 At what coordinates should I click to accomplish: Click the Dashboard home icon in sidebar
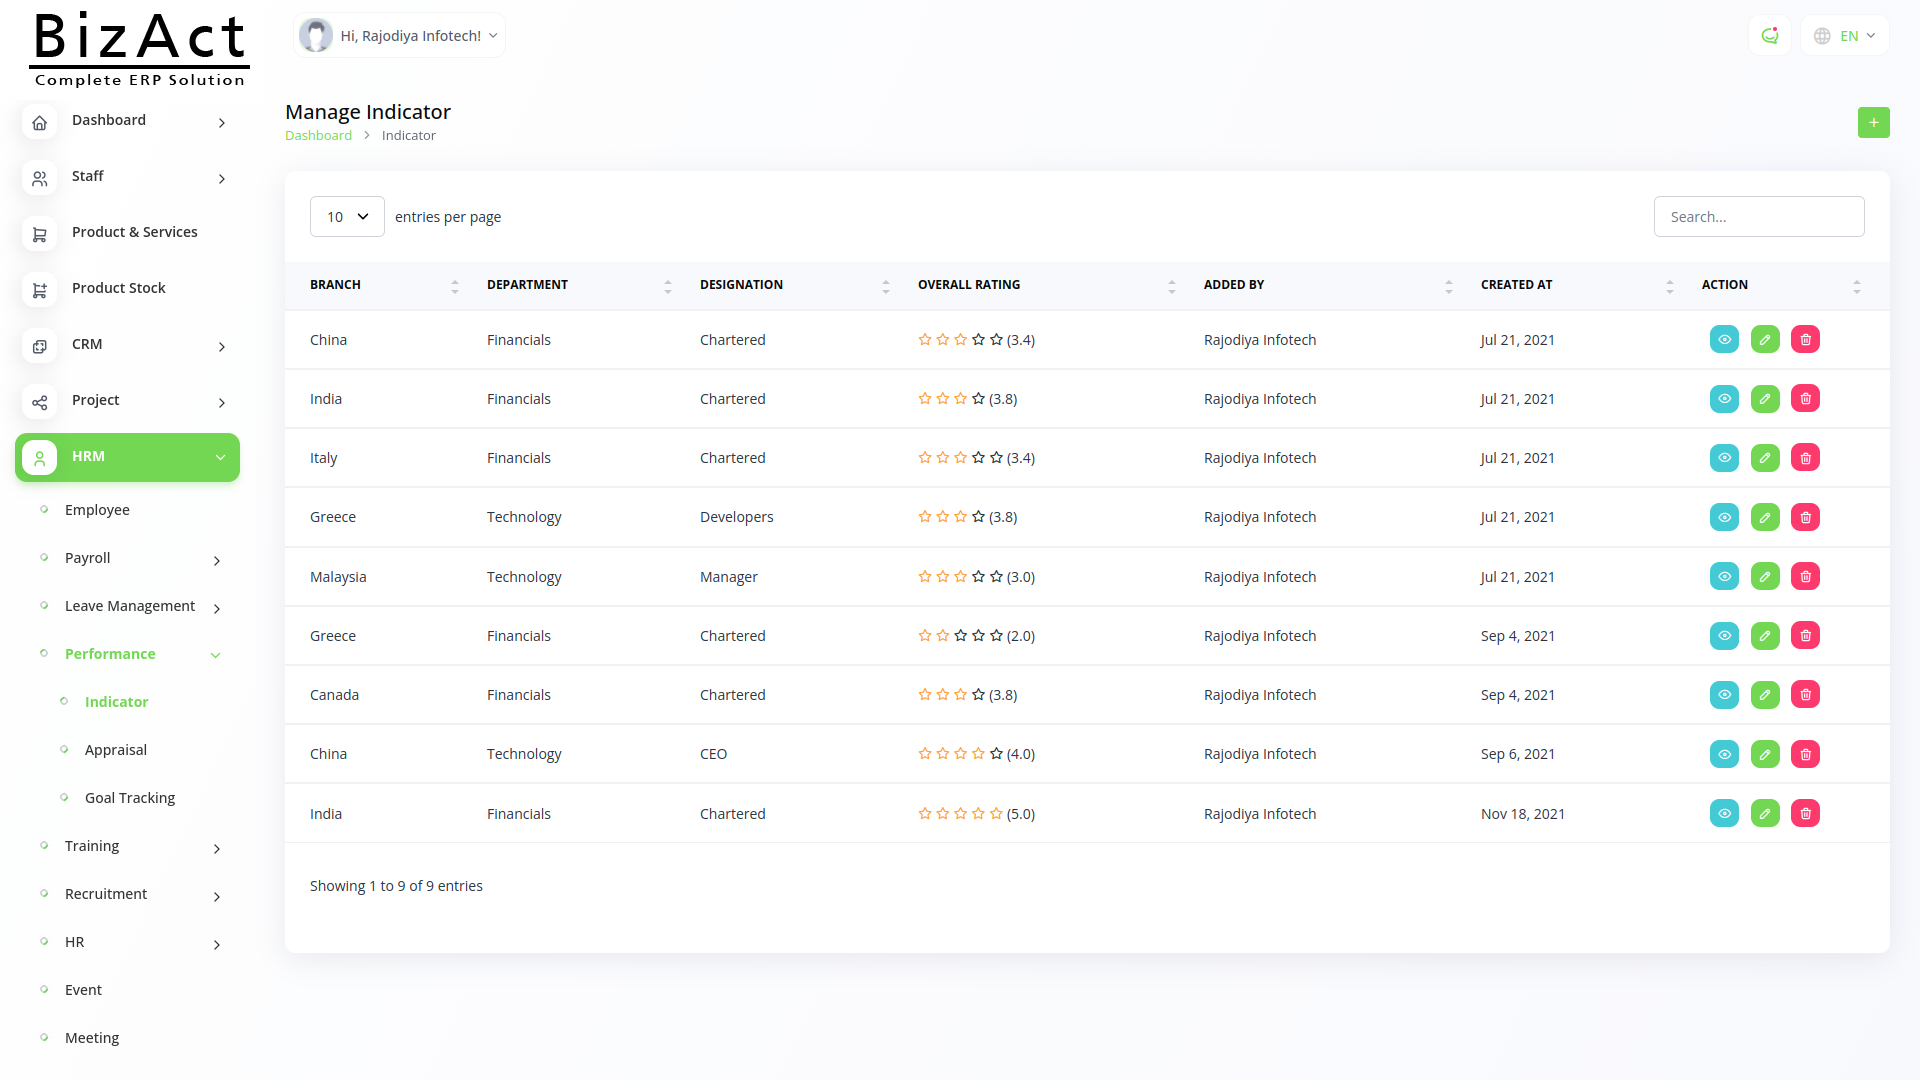click(x=39, y=123)
